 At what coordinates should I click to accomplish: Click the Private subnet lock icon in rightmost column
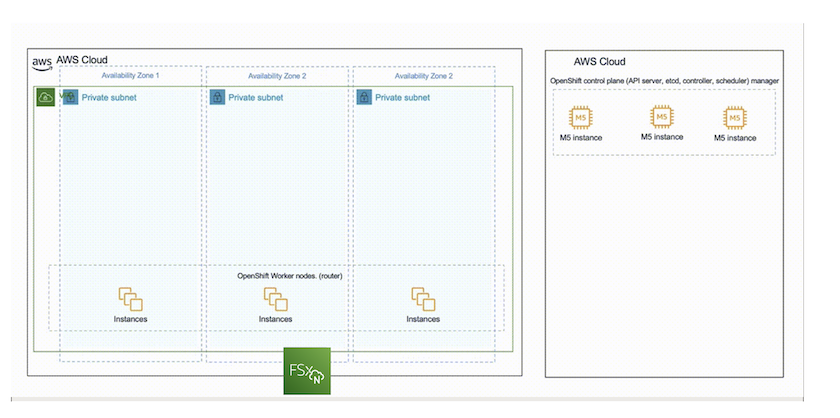(364, 97)
